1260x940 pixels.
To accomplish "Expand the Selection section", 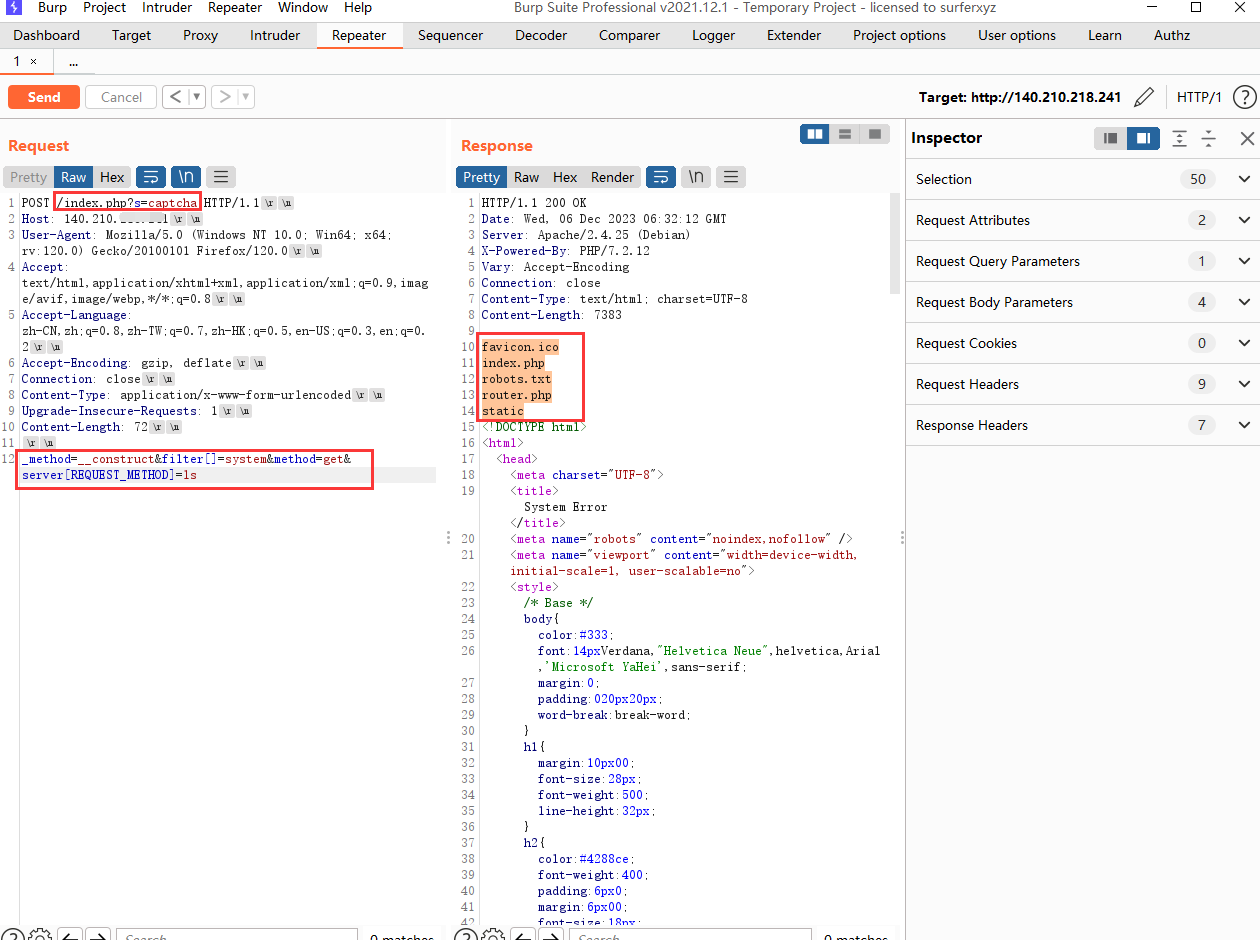I will pyautogui.click(x=1244, y=179).
